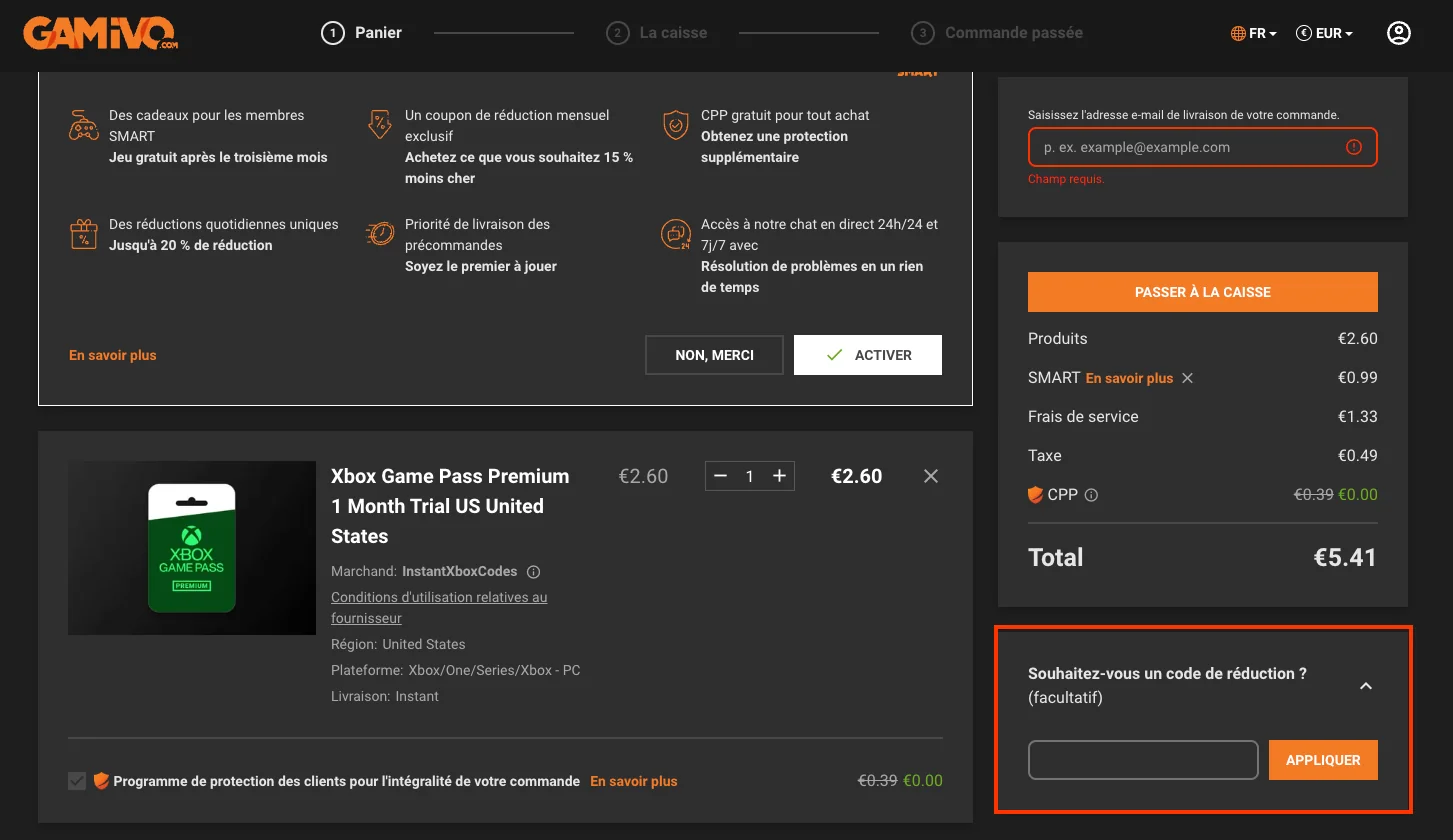The image size is (1453, 840).
Task: Click the Frais de service label
Action: click(x=1083, y=416)
